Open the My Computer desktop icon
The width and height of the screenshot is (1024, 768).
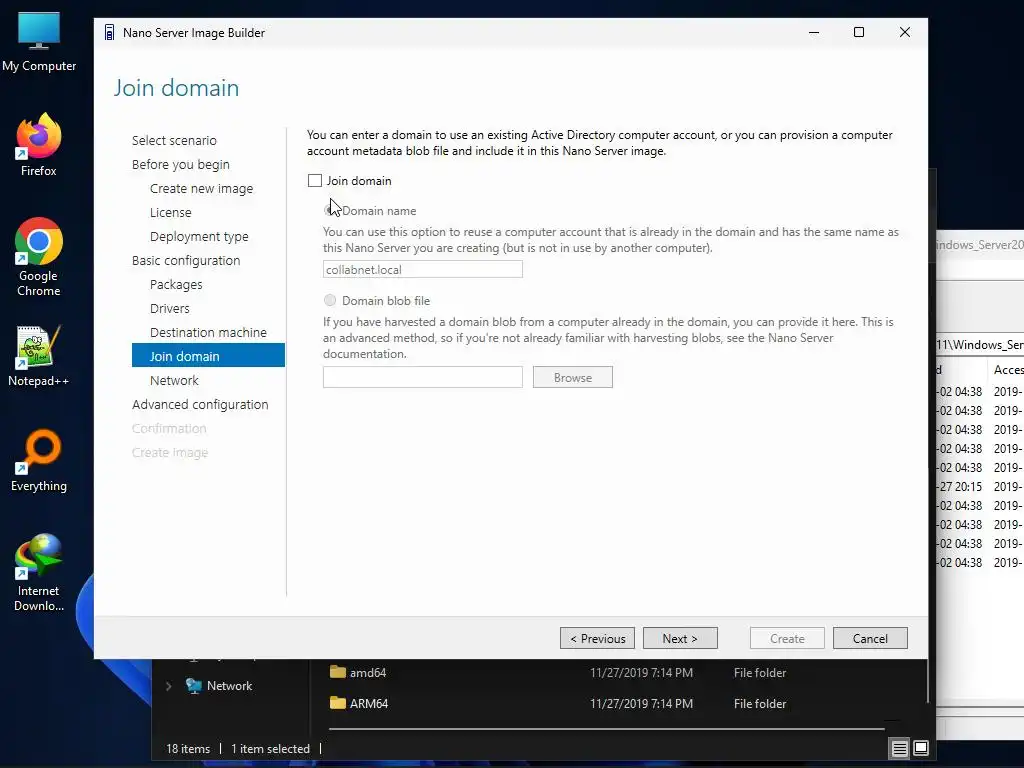(x=39, y=42)
